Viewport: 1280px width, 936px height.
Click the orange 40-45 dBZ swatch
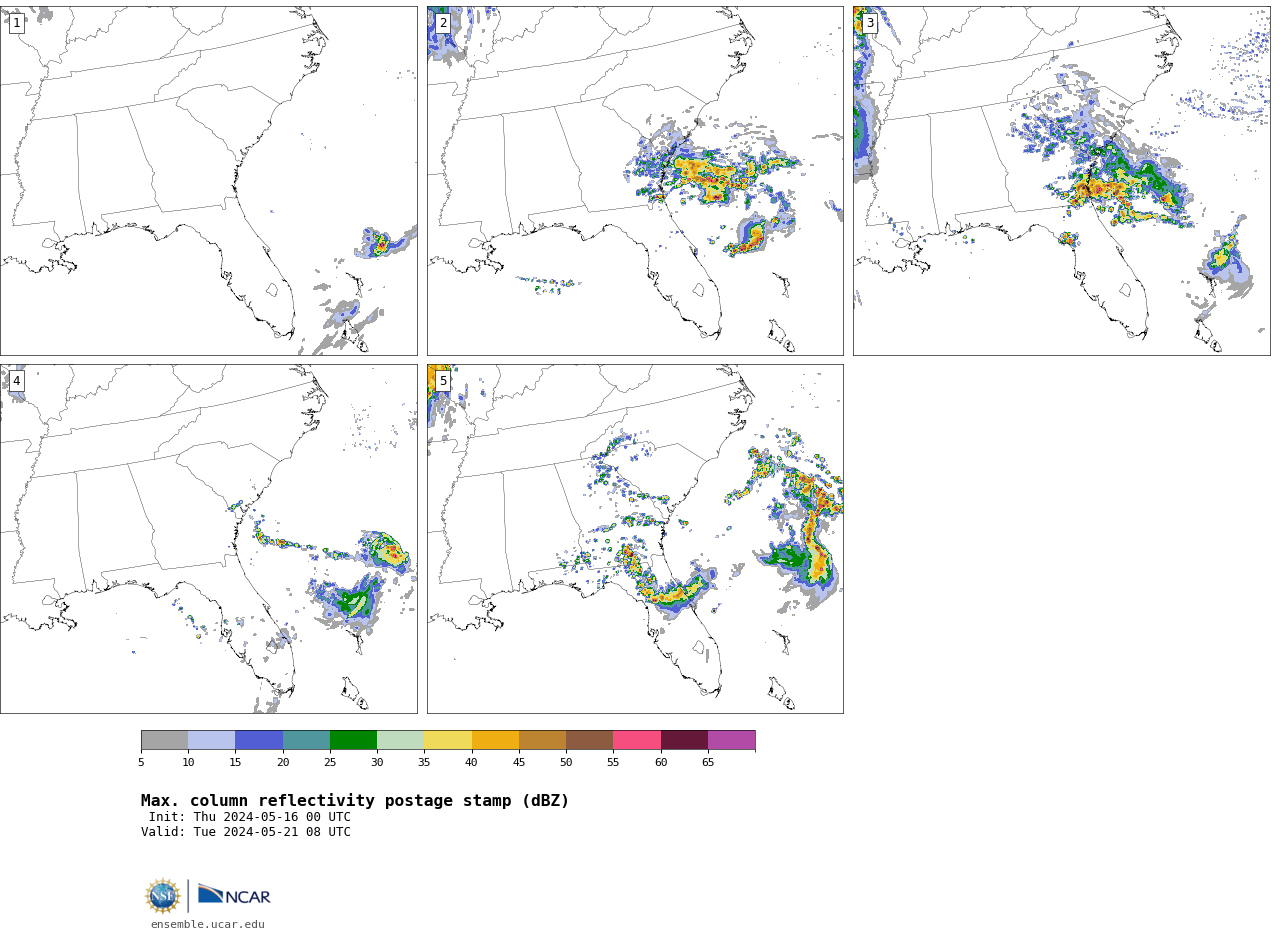(x=495, y=740)
